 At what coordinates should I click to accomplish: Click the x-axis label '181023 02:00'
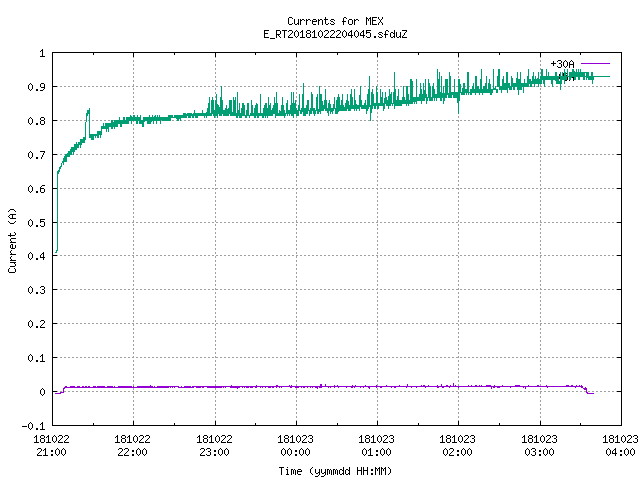(x=457, y=446)
